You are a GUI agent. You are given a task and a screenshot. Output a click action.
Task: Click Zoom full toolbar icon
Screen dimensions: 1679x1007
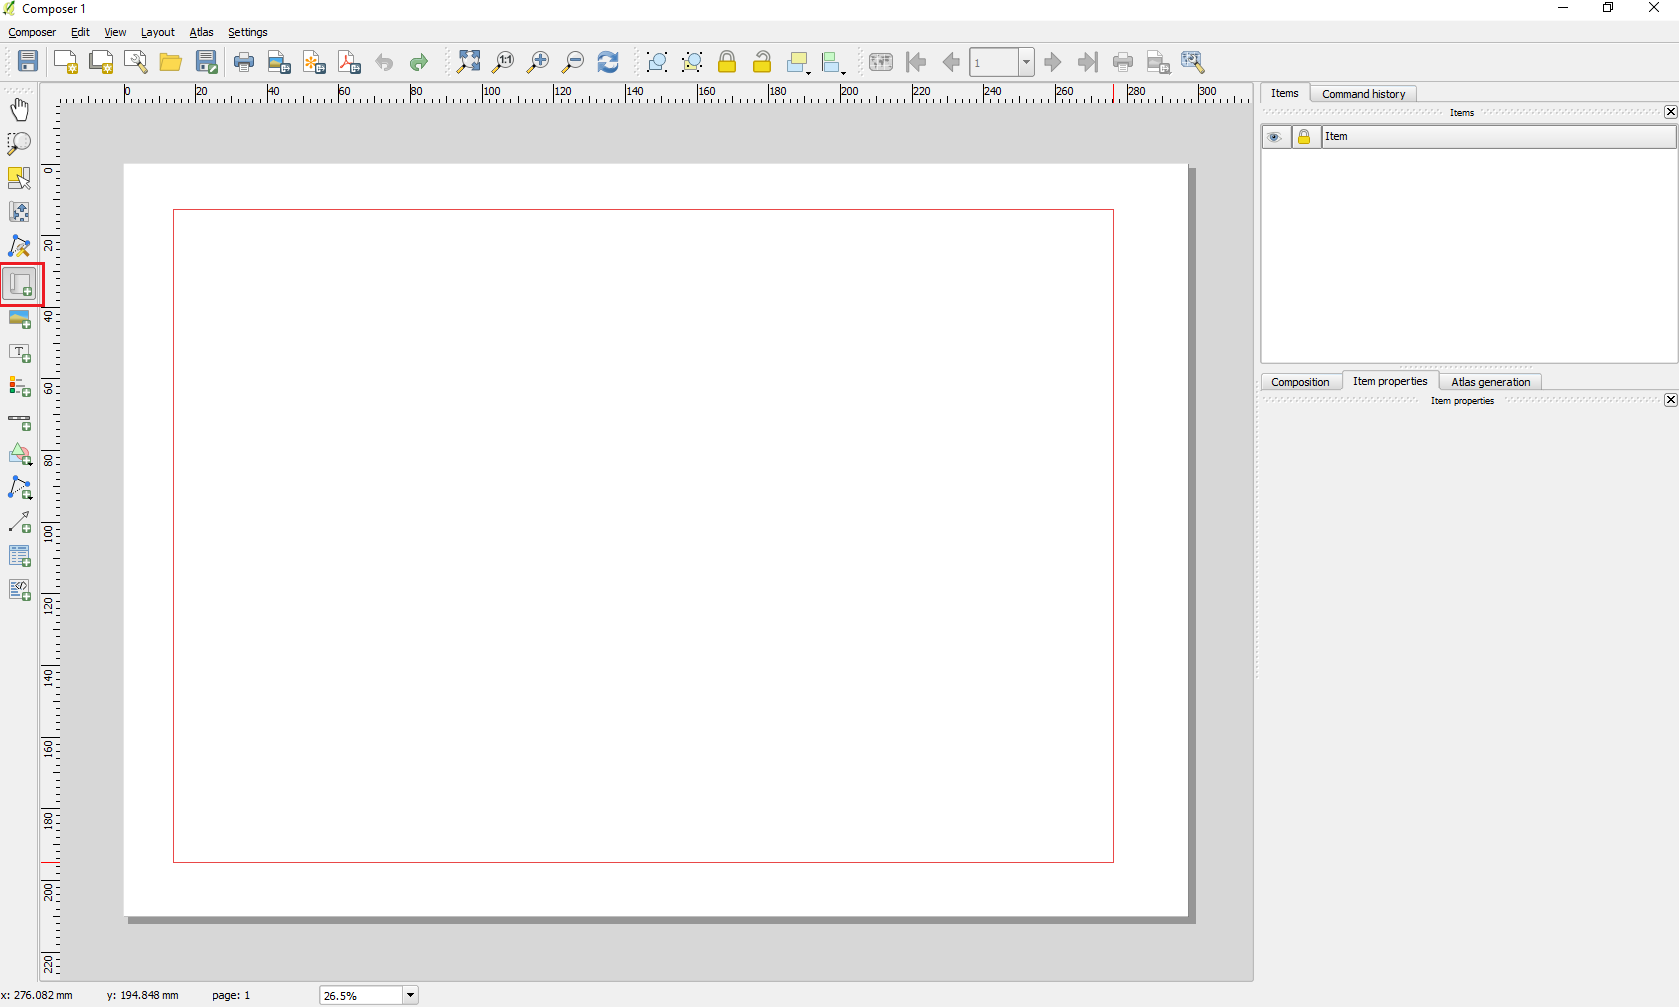tap(468, 62)
